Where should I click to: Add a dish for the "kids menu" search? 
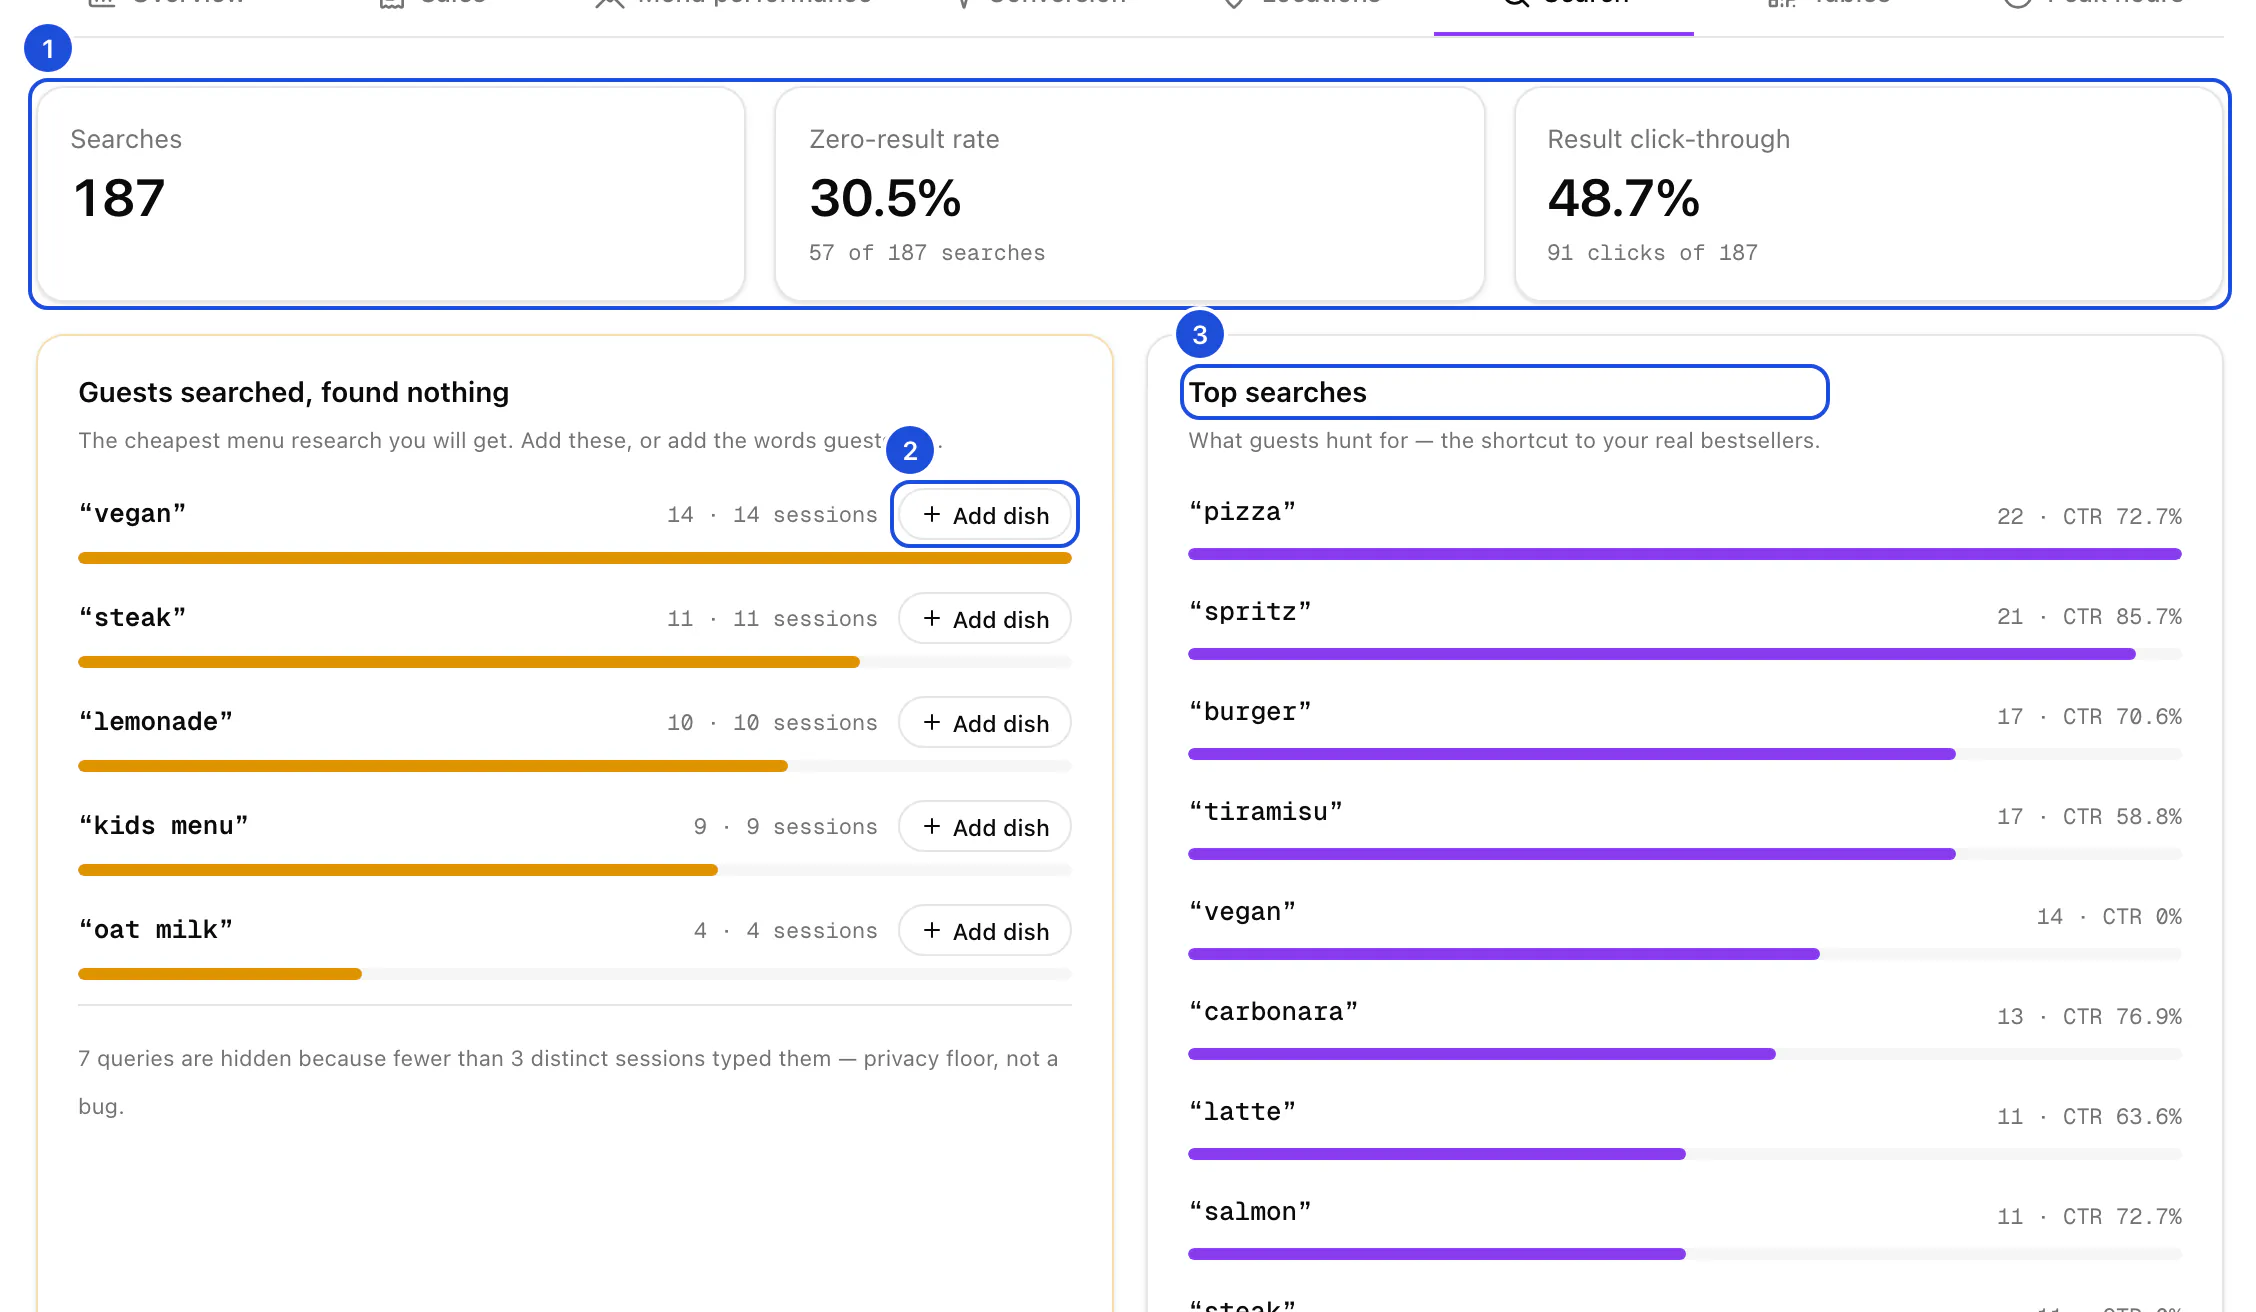point(985,827)
